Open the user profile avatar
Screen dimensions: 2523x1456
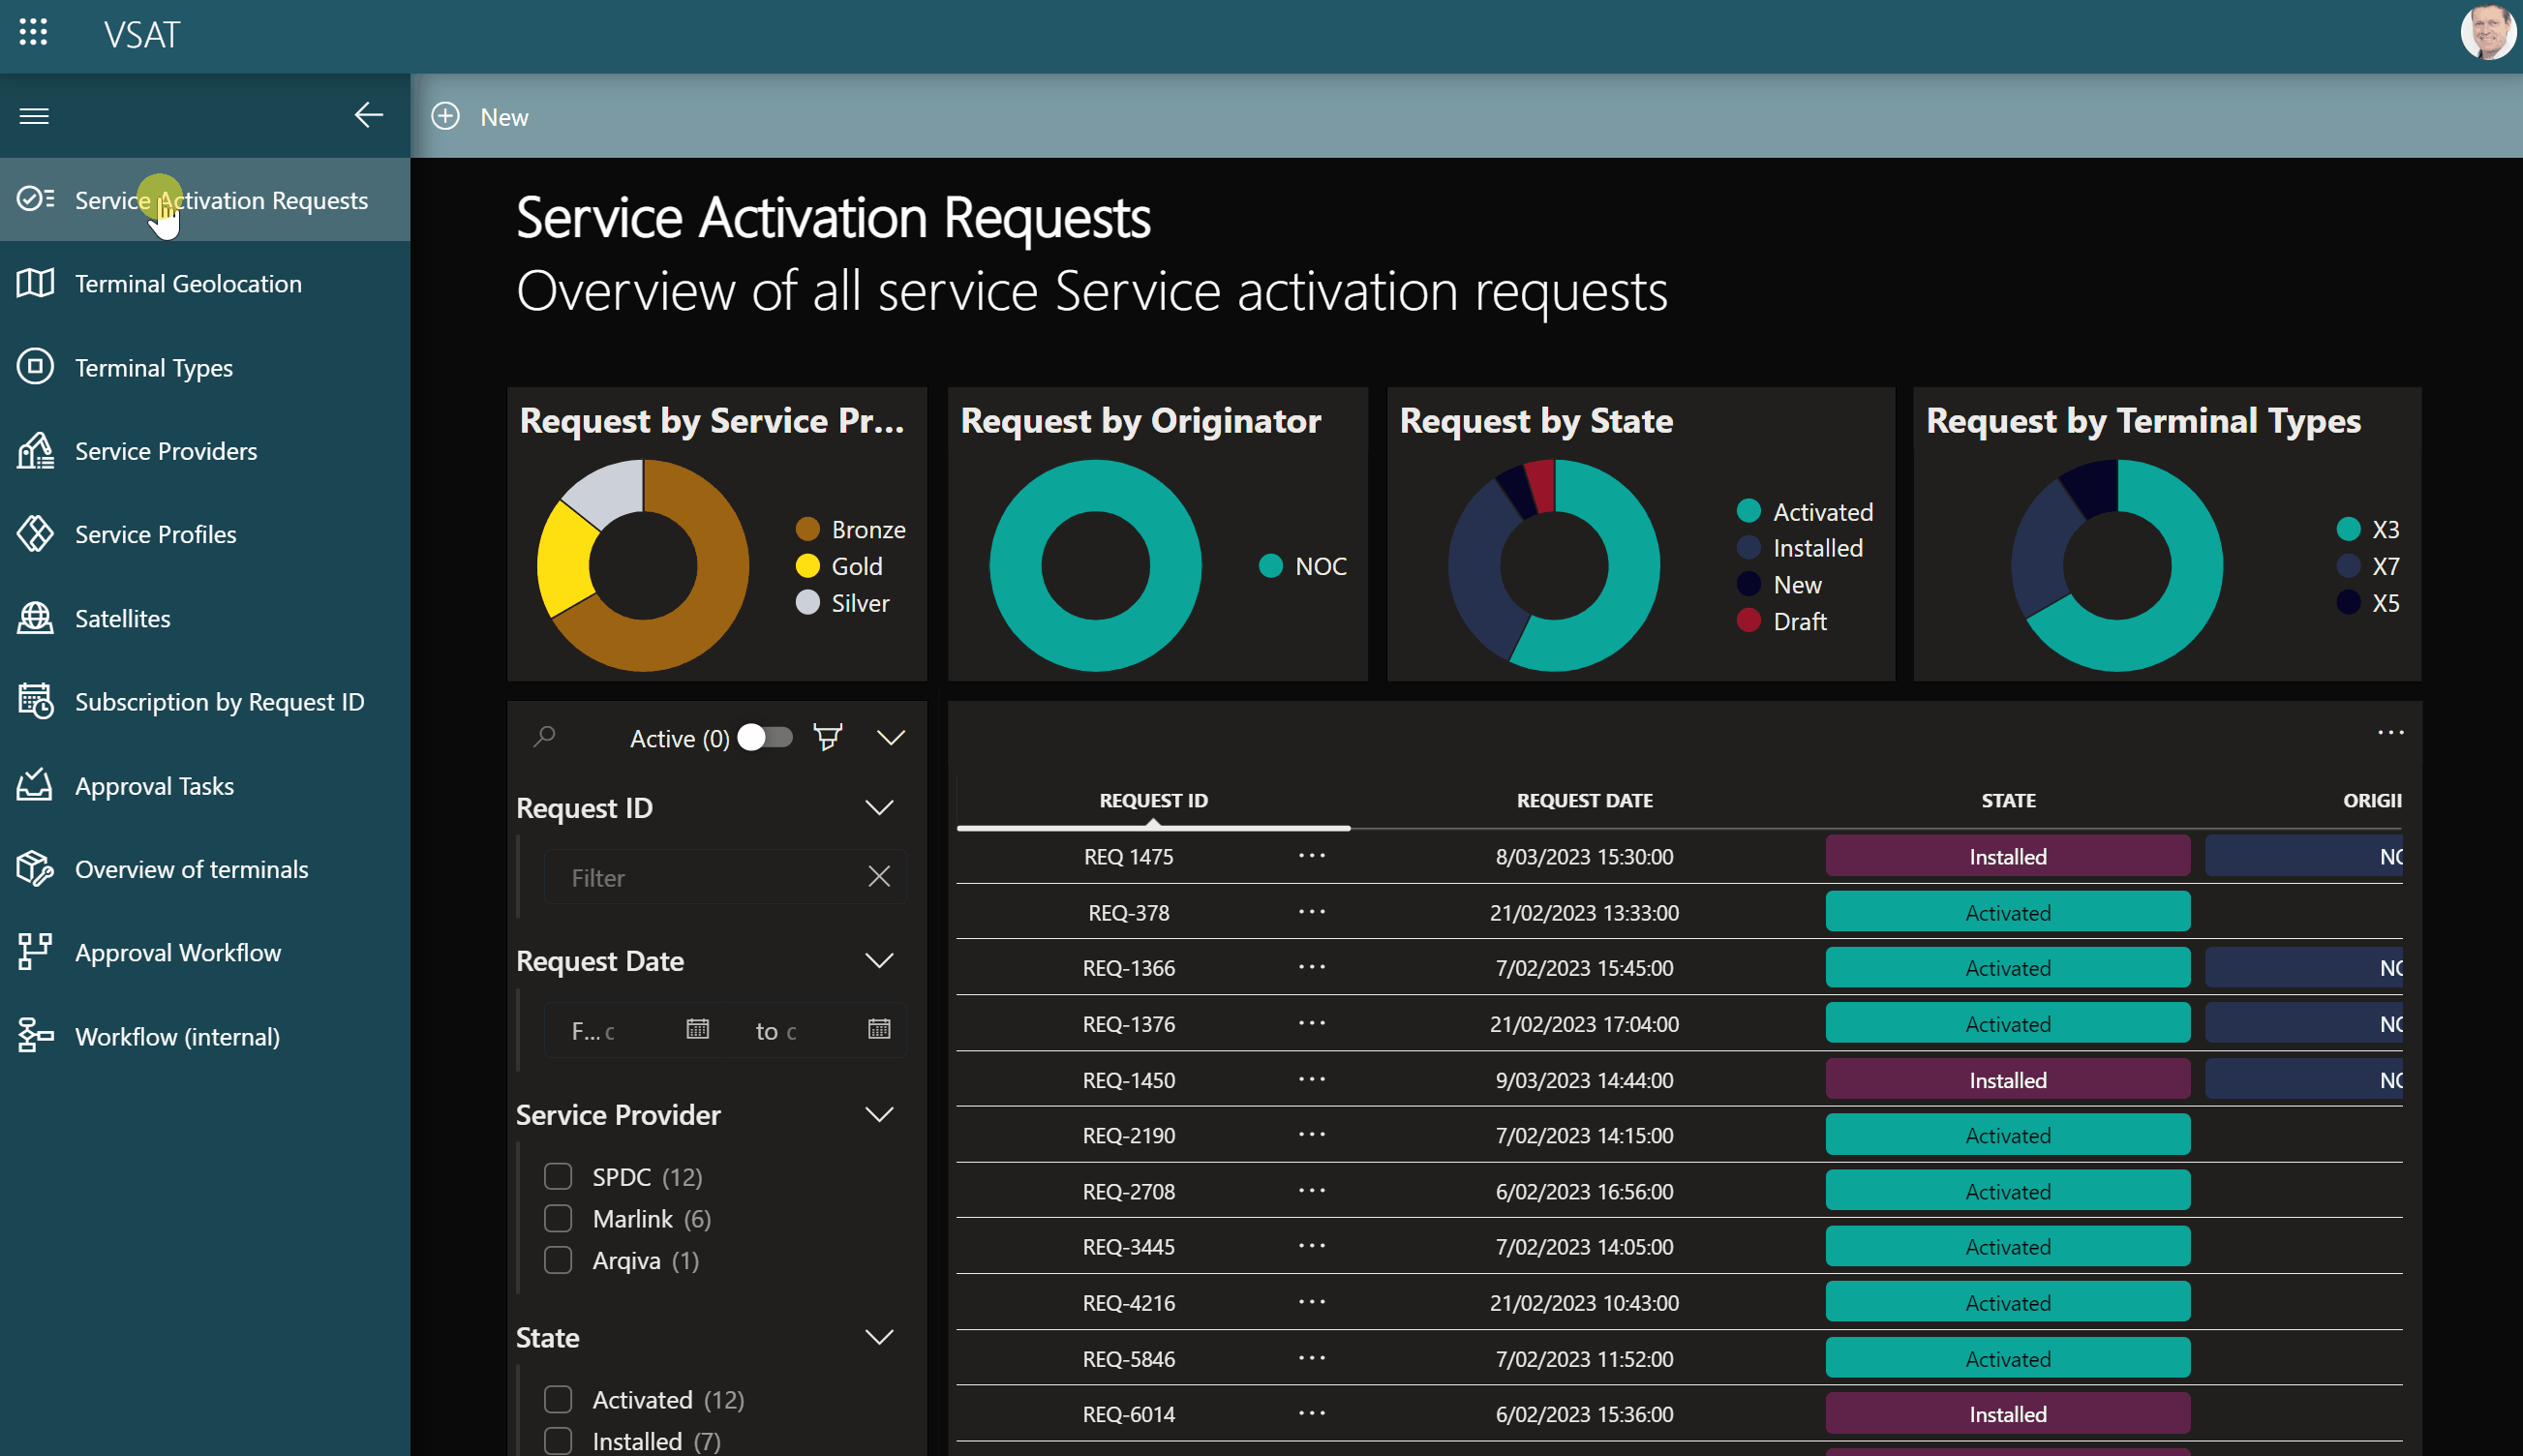tap(2487, 33)
